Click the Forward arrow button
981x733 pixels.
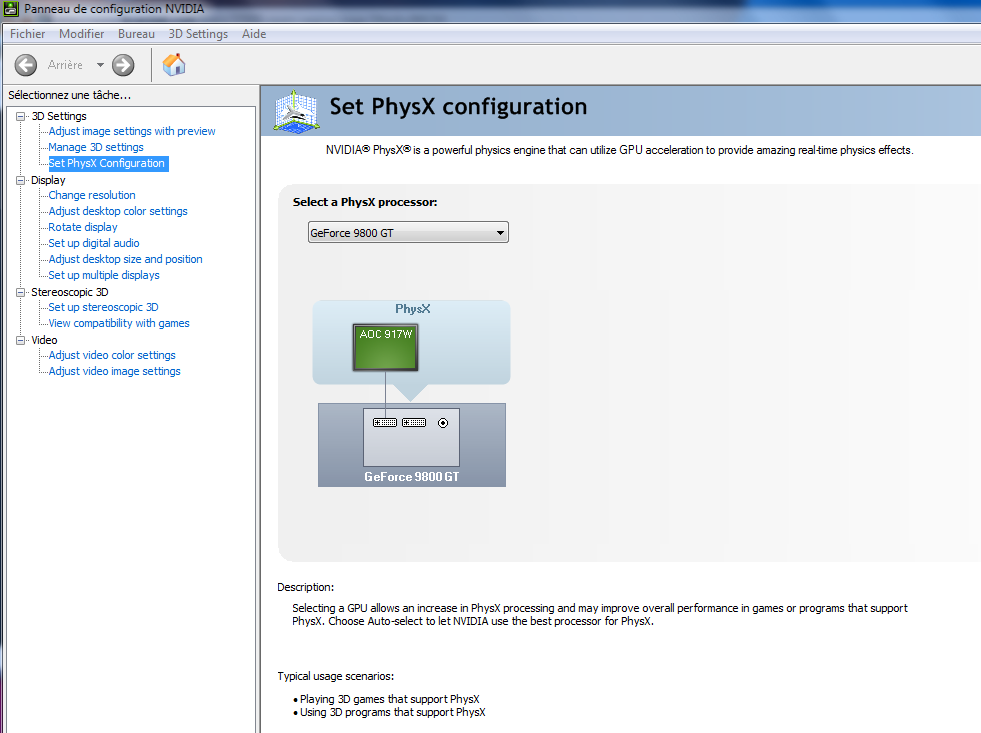[x=123, y=65]
